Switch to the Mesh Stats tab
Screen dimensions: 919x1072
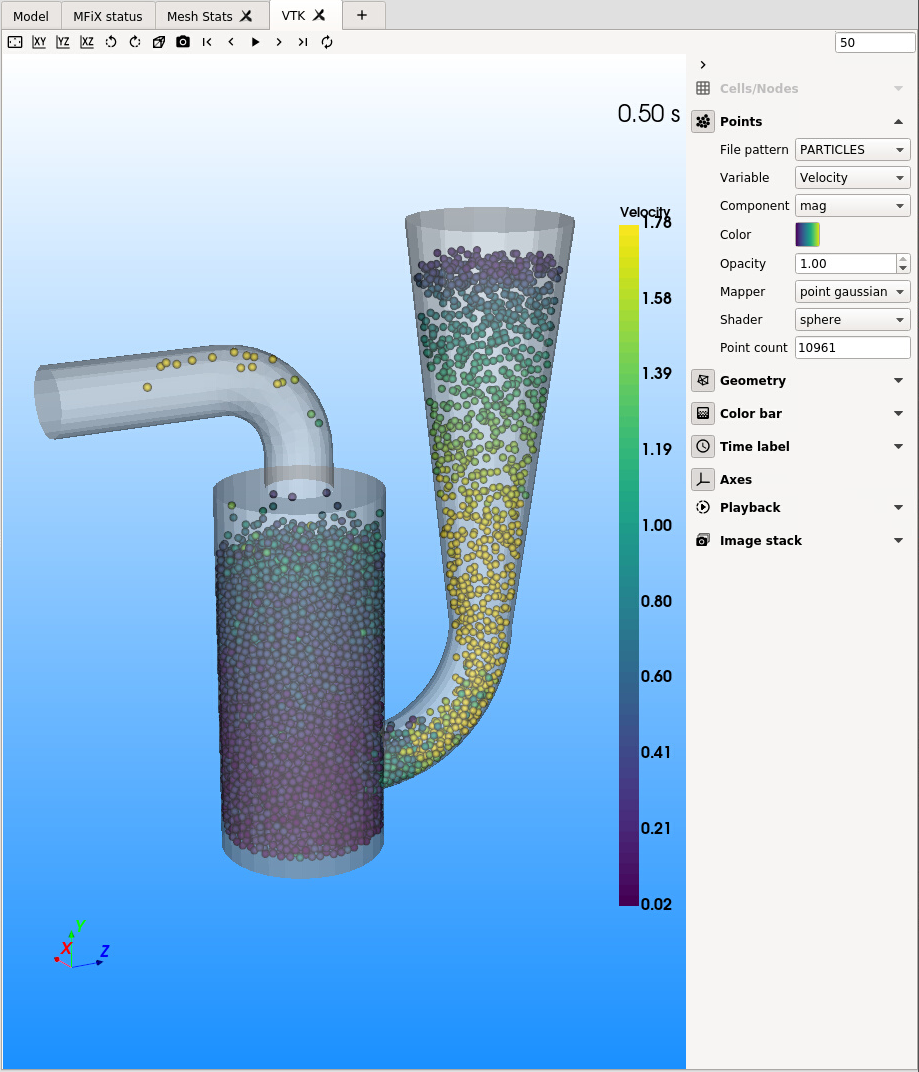(200, 16)
